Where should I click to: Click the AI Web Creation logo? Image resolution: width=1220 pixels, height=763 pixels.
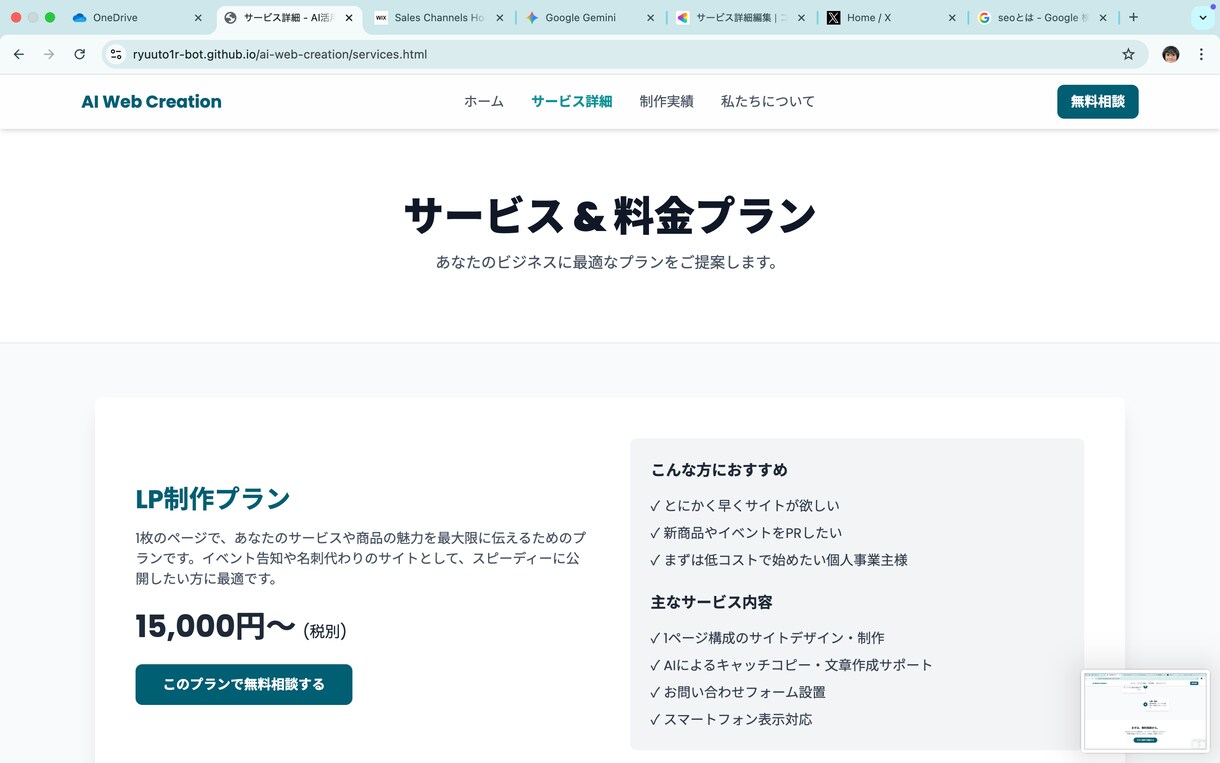coord(152,101)
